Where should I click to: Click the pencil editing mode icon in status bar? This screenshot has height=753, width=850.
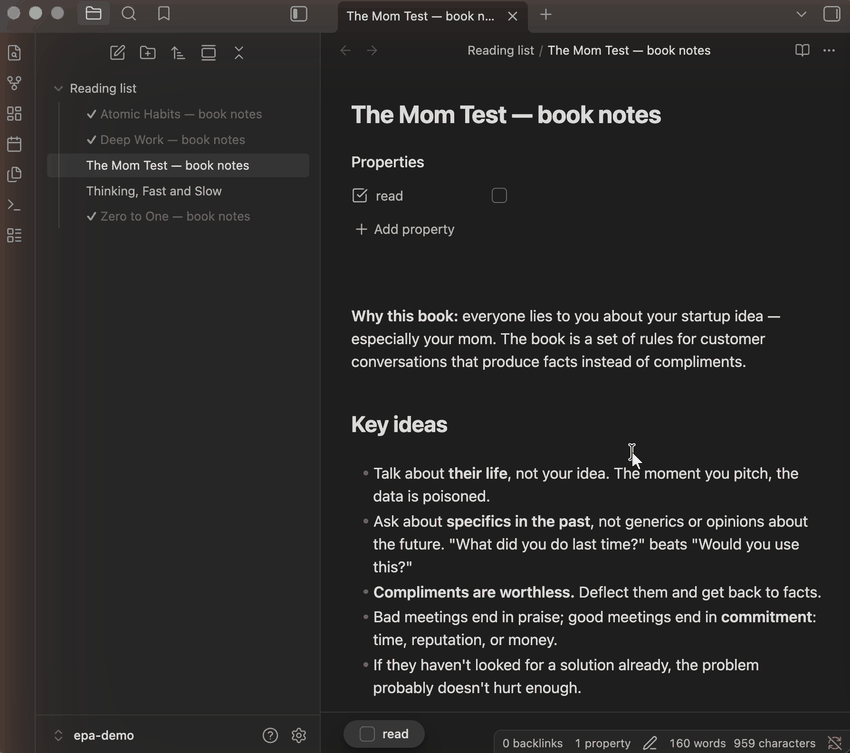(650, 743)
